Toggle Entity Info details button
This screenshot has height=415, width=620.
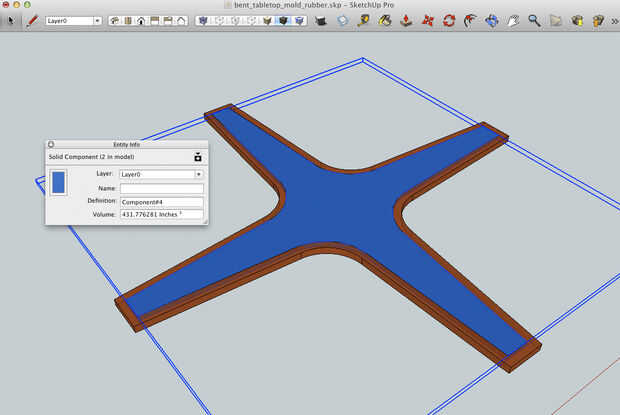click(x=198, y=157)
